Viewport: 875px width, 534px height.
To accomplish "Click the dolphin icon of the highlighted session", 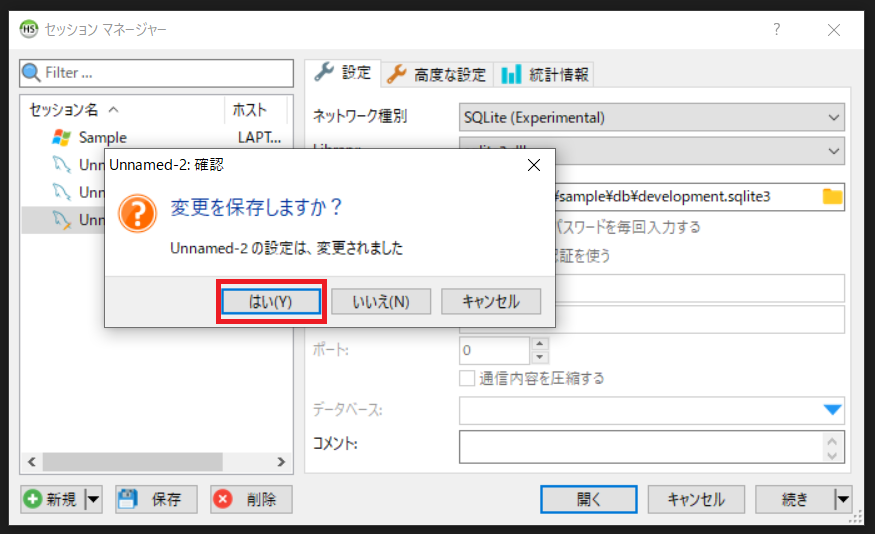I will (61, 220).
